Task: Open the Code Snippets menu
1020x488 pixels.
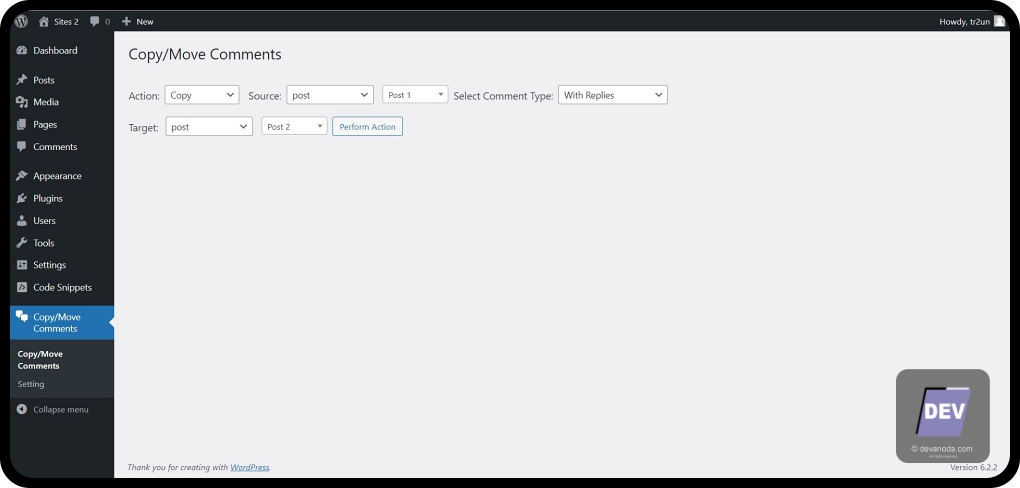Action: [x=62, y=287]
